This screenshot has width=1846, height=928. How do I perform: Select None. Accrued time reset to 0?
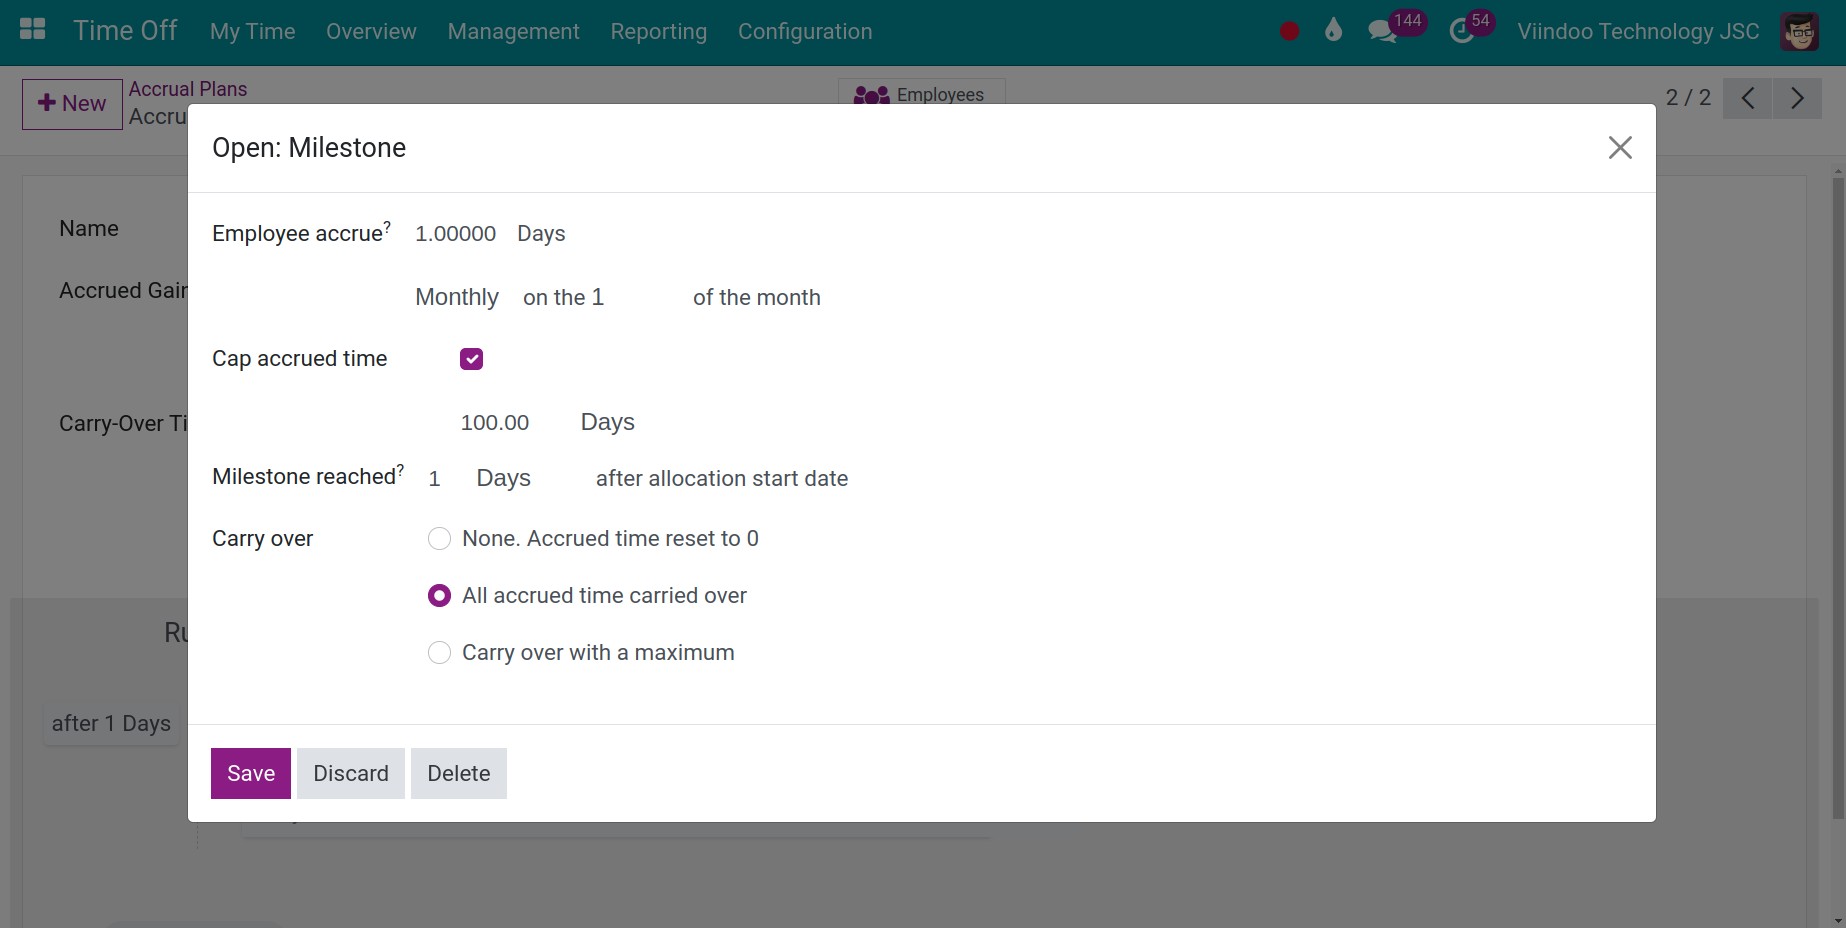click(x=439, y=539)
